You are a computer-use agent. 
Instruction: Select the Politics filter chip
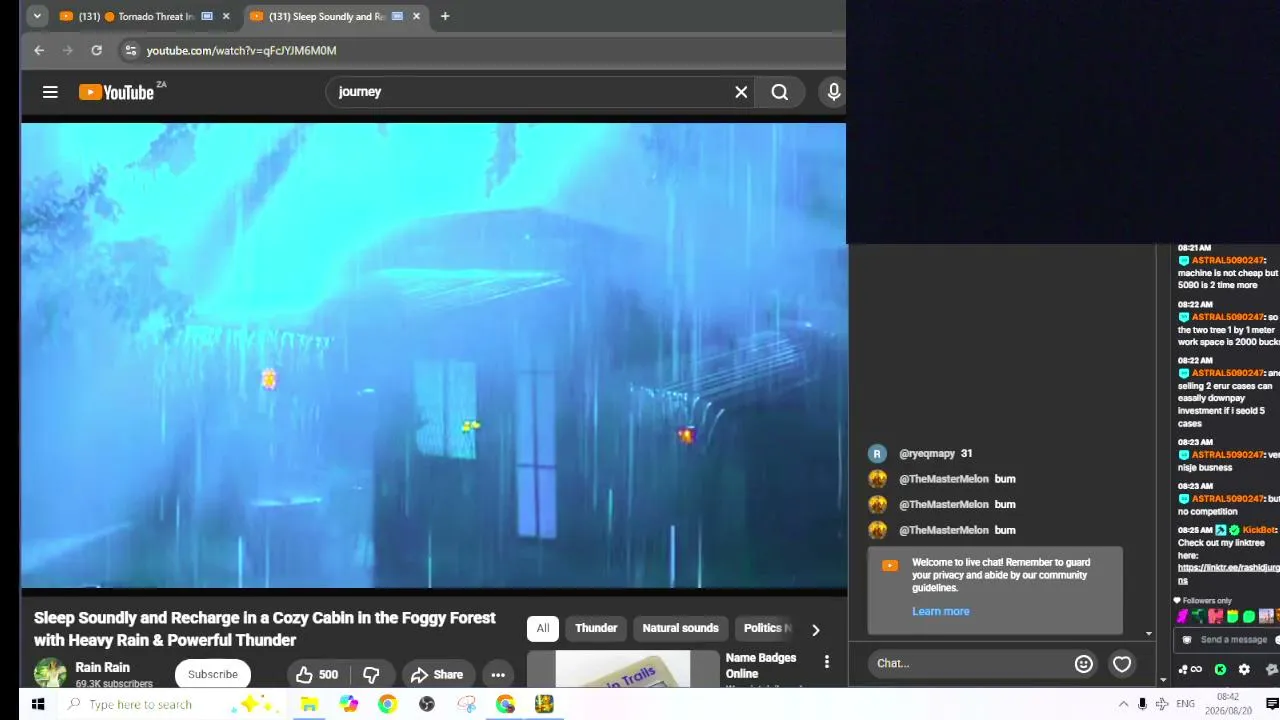[x=765, y=628]
